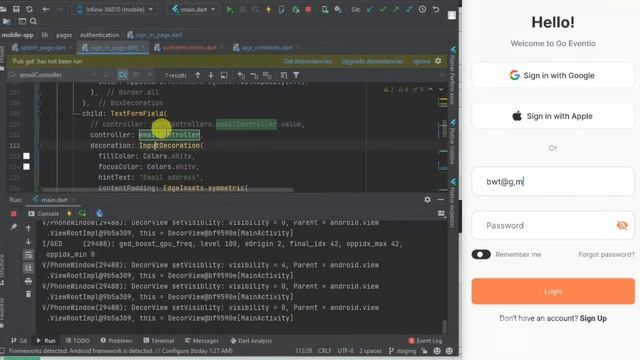The width and height of the screenshot is (640, 360).
Task: Toggle the Remember me switch
Action: point(481,254)
